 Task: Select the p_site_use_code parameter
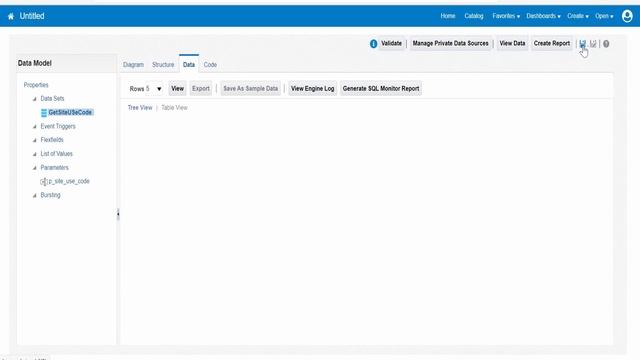(x=69, y=181)
